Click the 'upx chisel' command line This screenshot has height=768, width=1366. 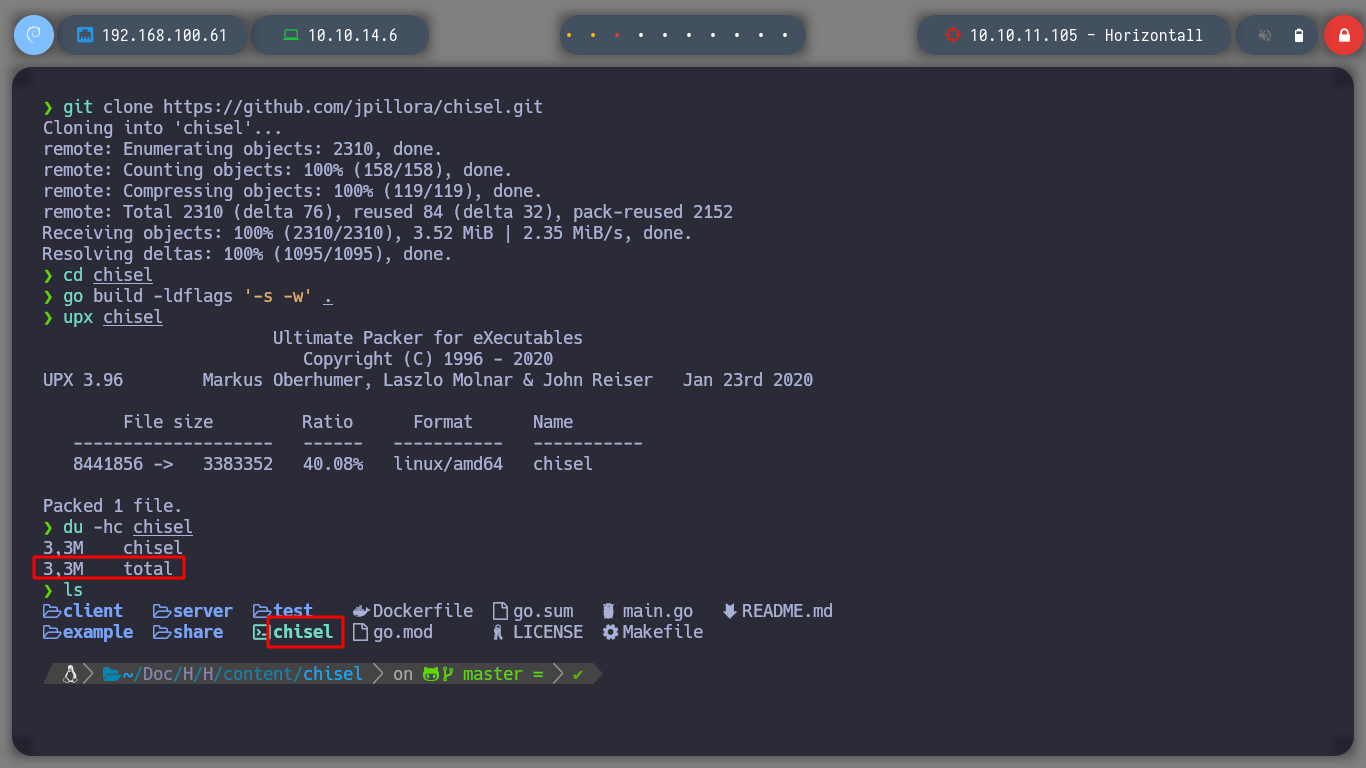pos(103,317)
